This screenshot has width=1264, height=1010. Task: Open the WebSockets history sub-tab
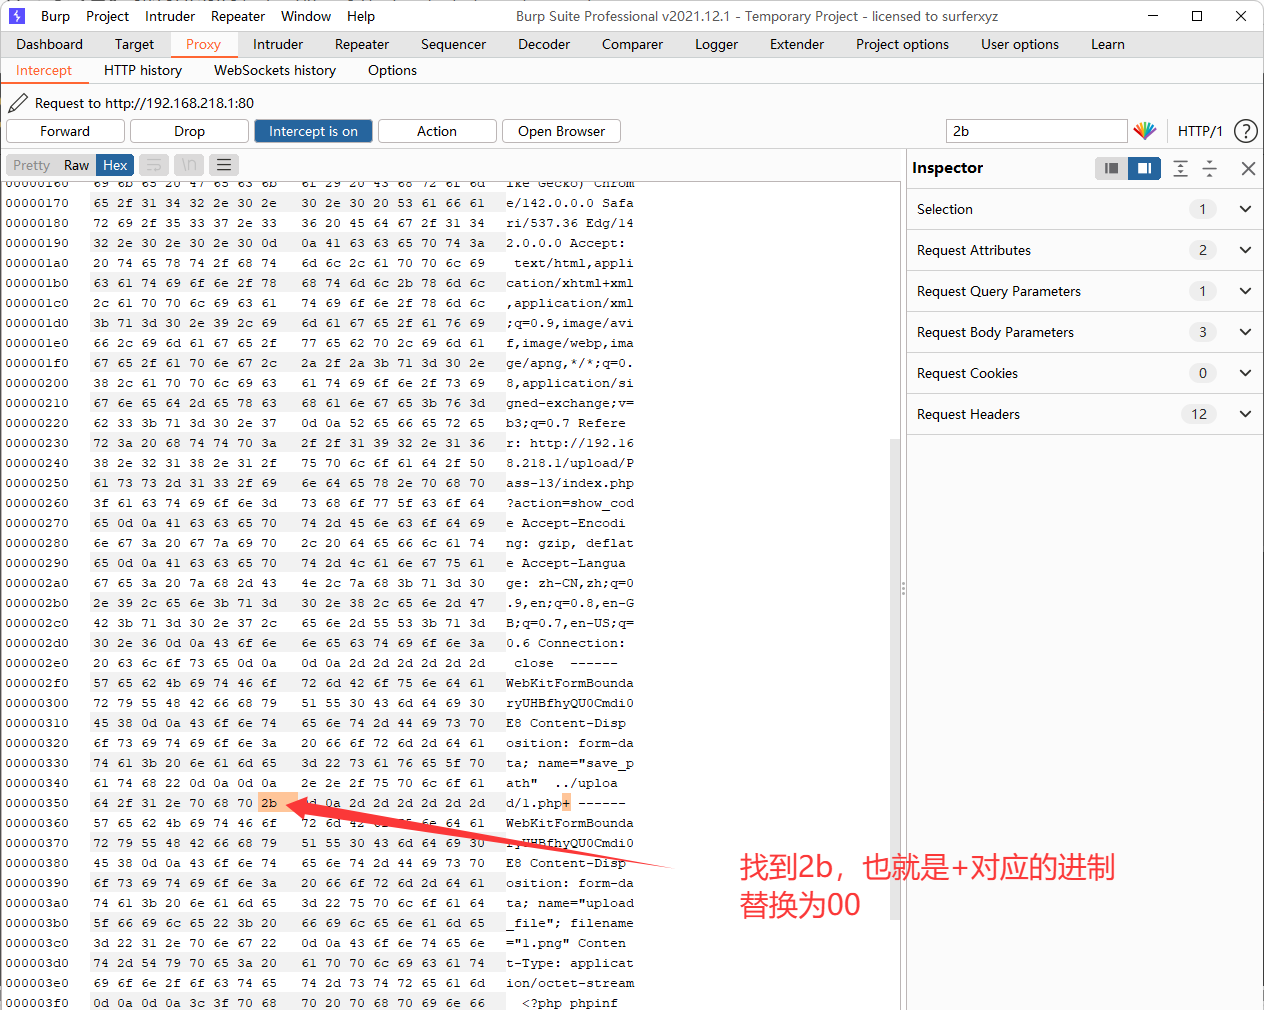275,70
